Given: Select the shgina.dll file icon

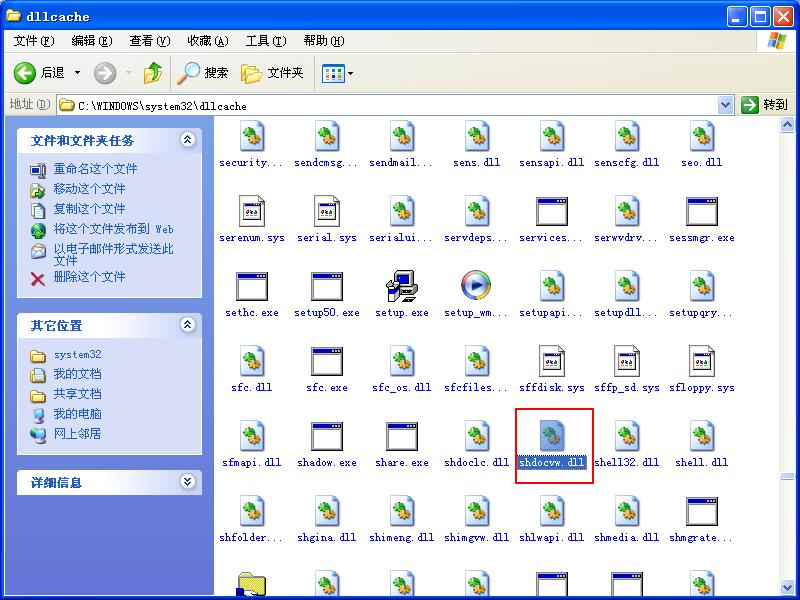Looking at the screenshot, I should [x=327, y=511].
